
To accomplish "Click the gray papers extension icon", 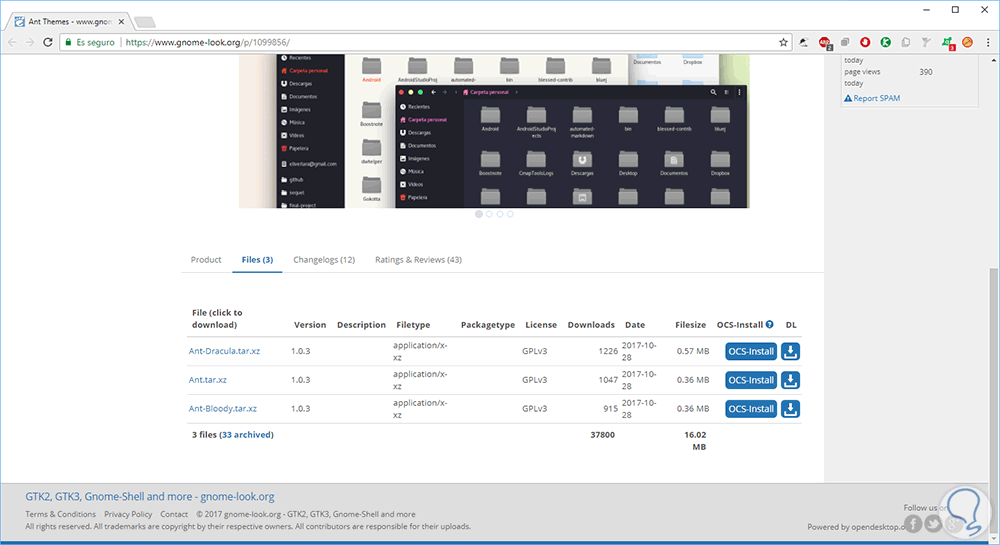I will tap(906, 42).
